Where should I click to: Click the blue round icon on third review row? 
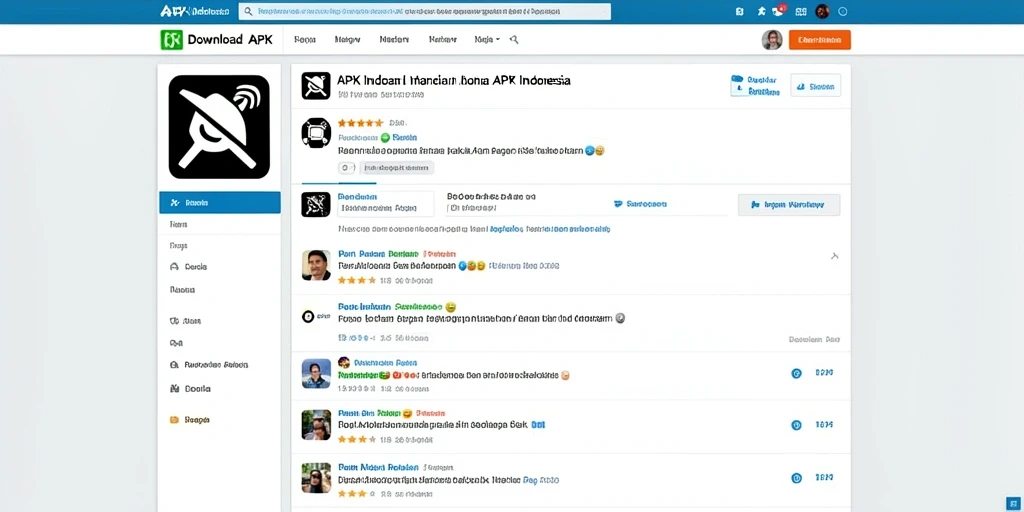796,374
